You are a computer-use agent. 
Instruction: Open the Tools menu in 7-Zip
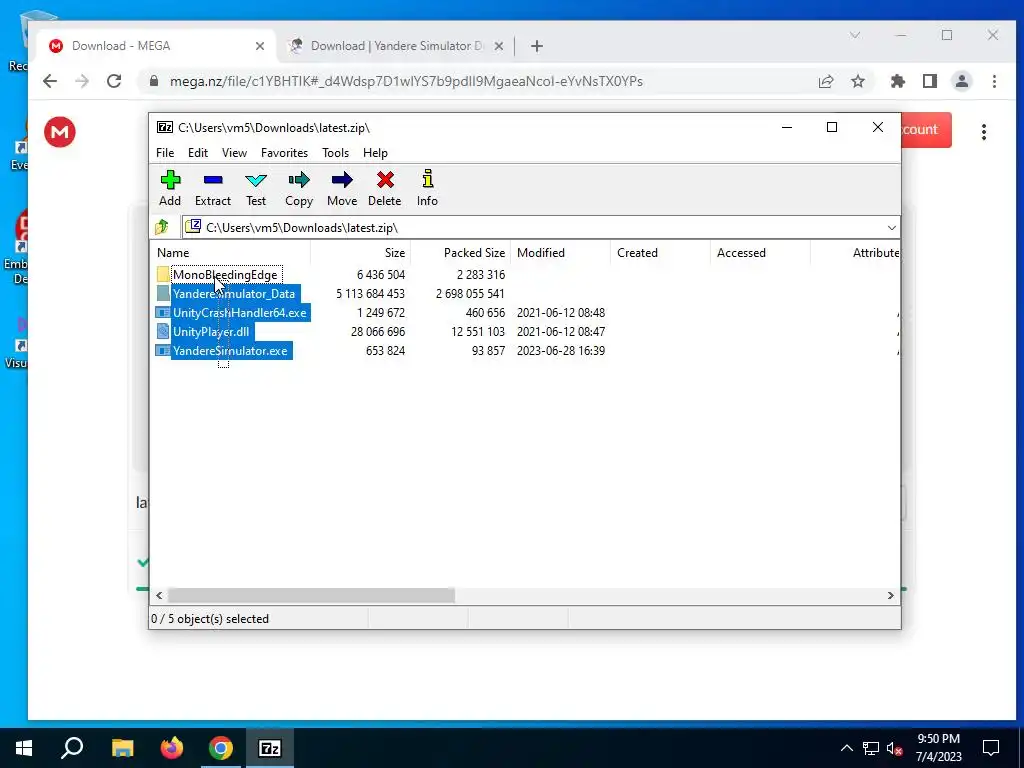click(x=336, y=153)
